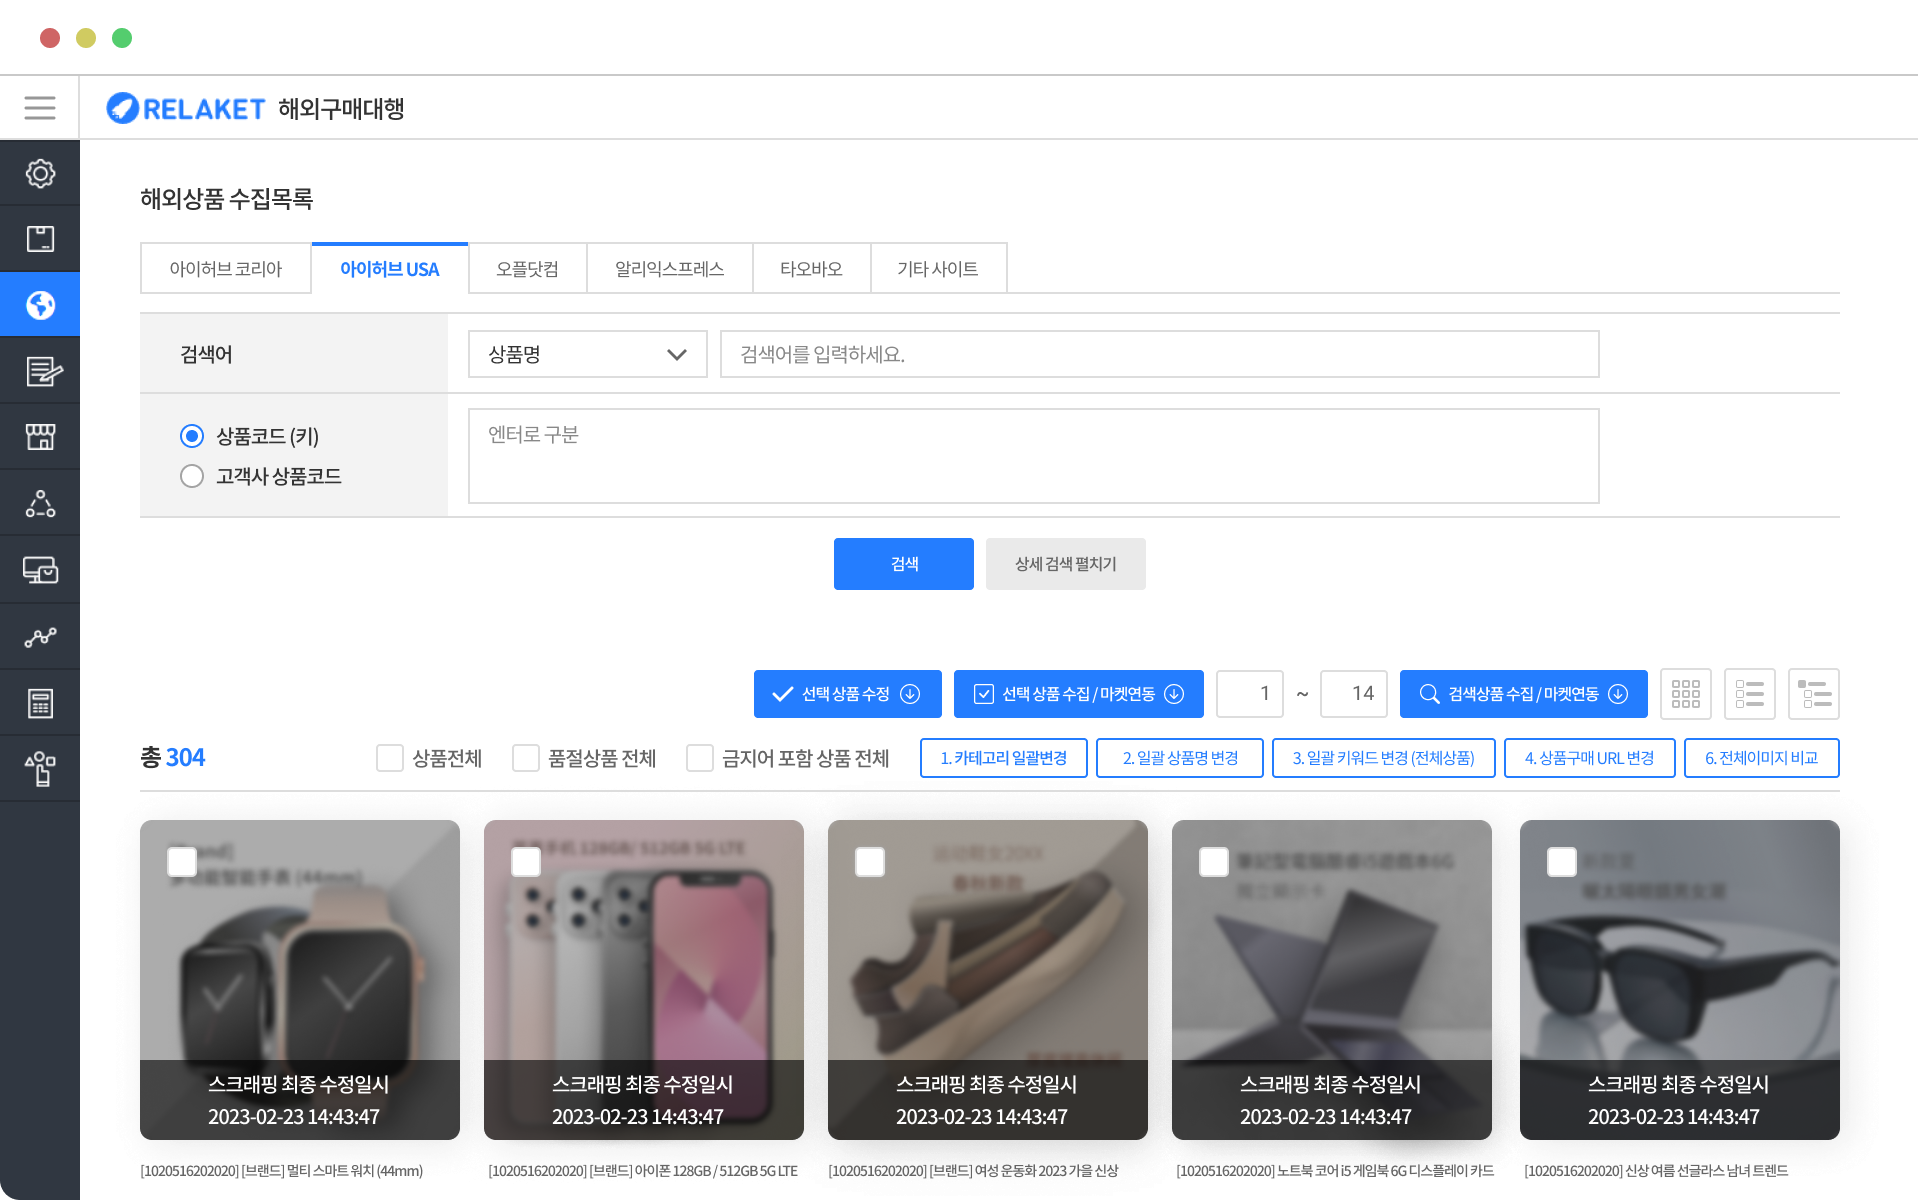Screen dimensions: 1920x1200
Task: Click 1. 카테고리 일괄변경 button
Action: [1003, 758]
